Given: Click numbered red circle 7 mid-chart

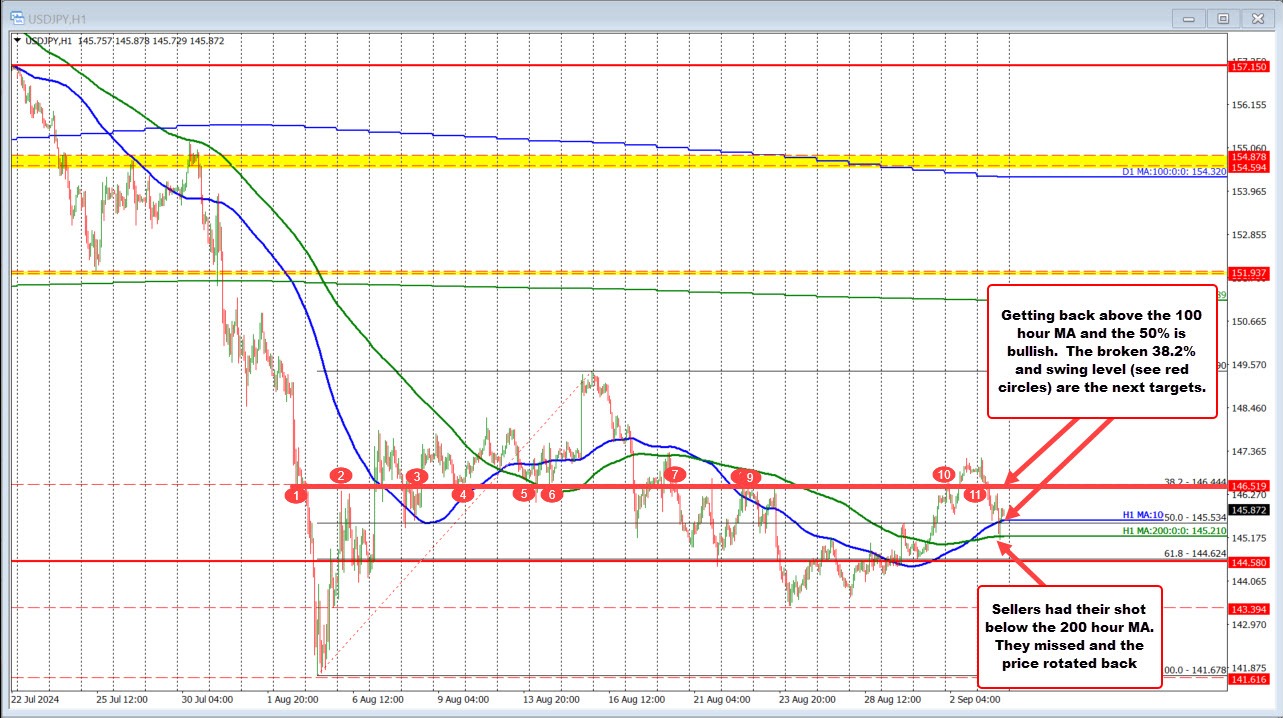Looking at the screenshot, I should point(674,475).
